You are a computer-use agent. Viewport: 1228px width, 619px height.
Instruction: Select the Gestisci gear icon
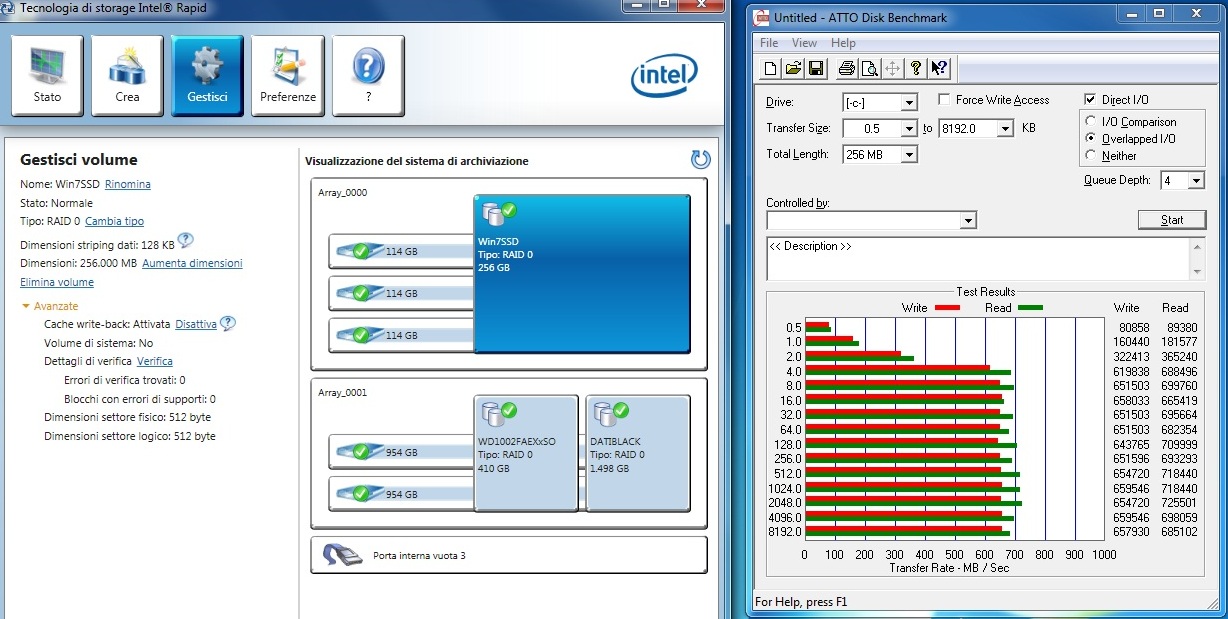click(x=207, y=67)
